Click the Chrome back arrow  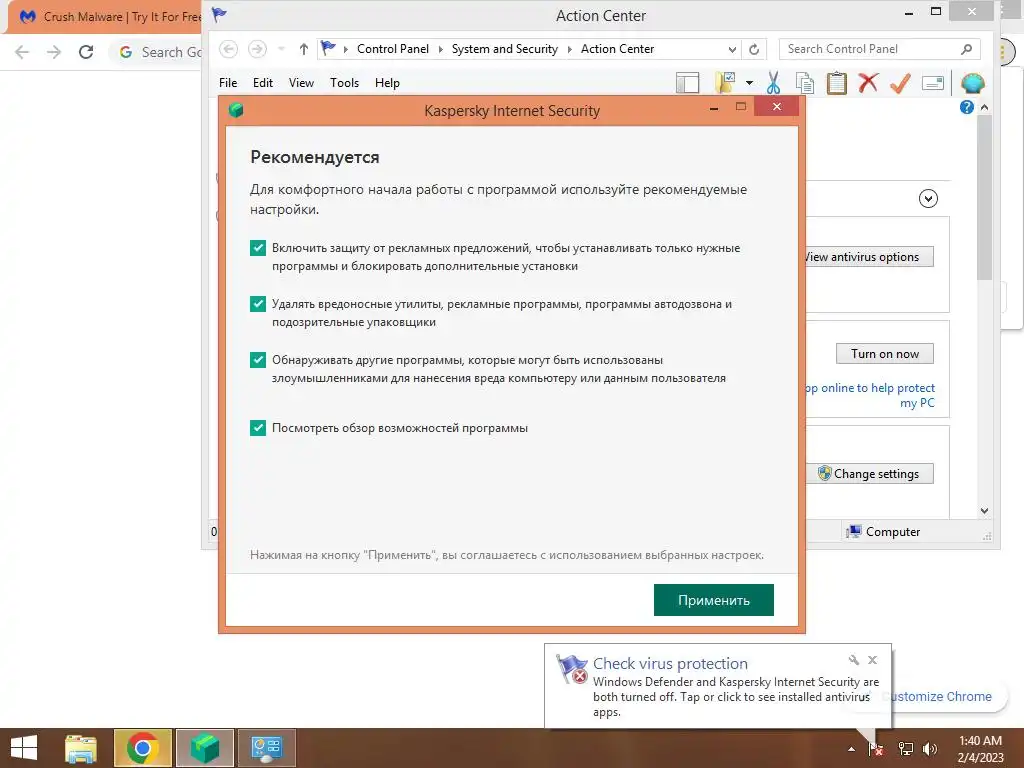(x=22, y=52)
